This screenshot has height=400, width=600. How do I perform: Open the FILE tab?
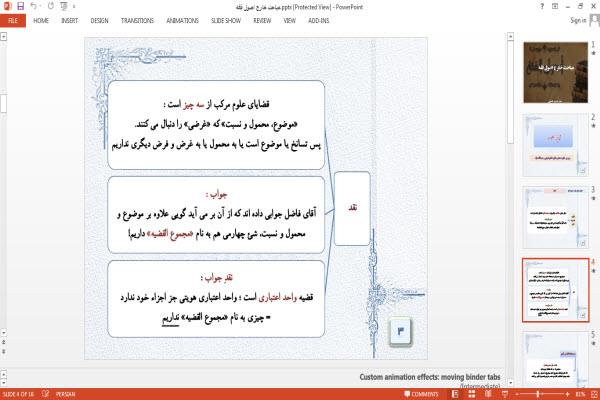click(13, 21)
